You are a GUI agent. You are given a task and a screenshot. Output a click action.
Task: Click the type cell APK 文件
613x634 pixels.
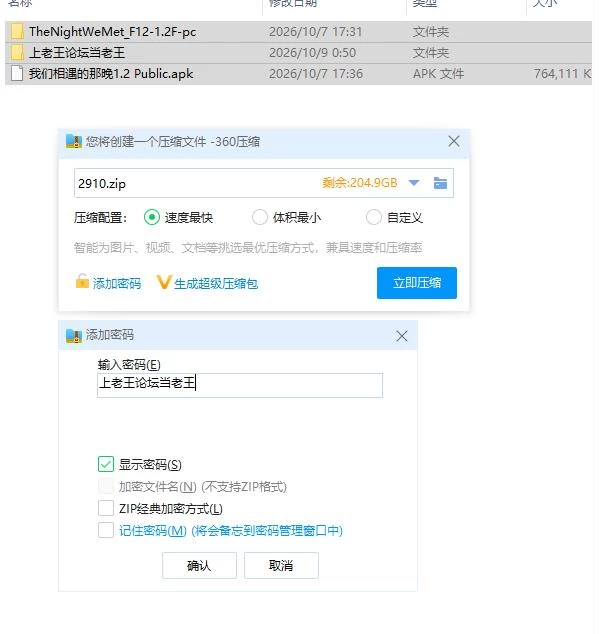(438, 74)
